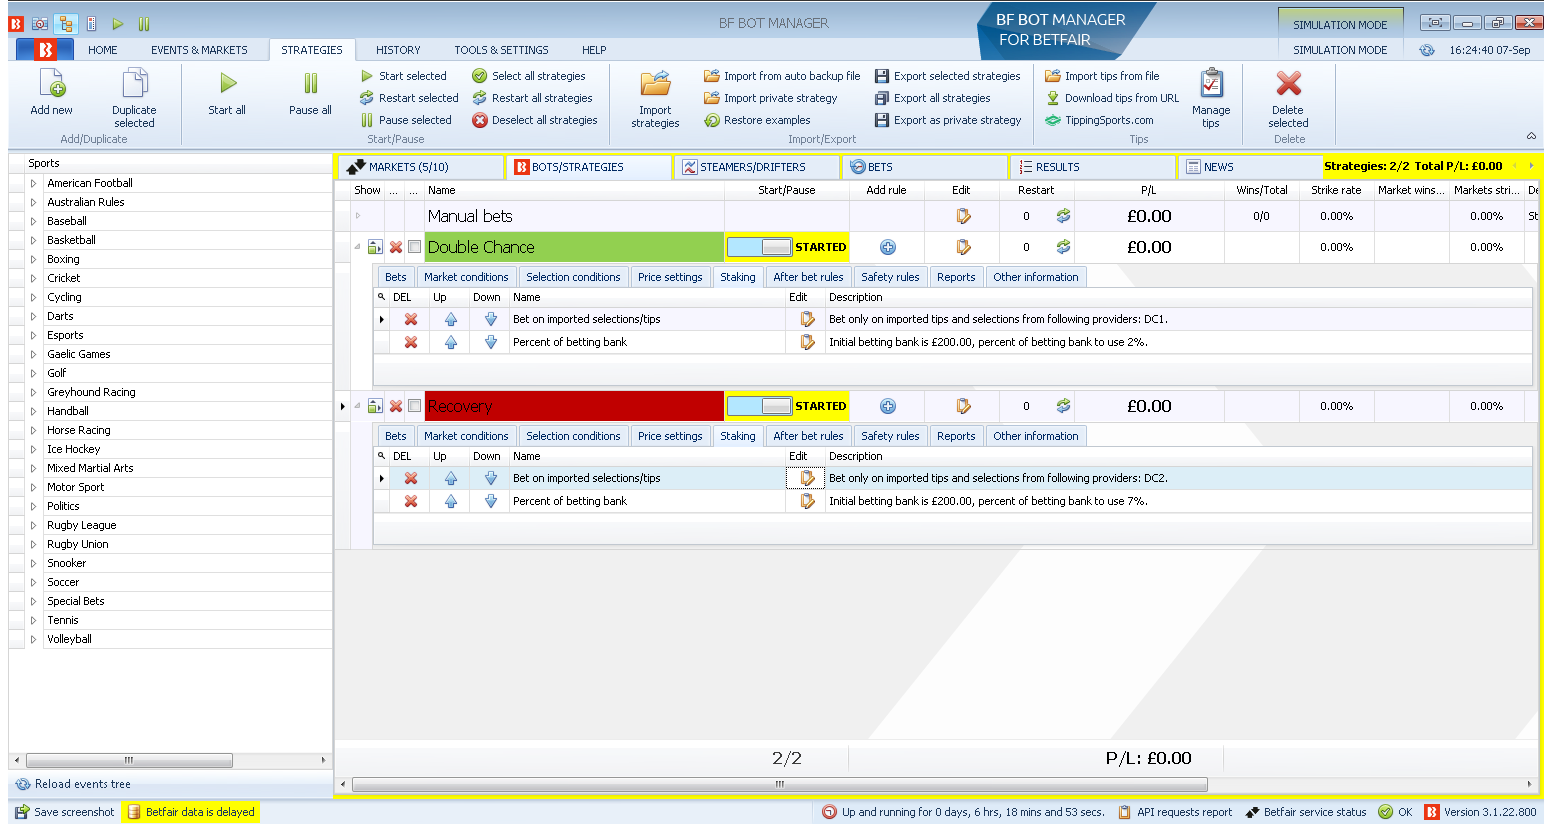Expand Golf tree node
The height and width of the screenshot is (832, 1552).
pos(33,373)
